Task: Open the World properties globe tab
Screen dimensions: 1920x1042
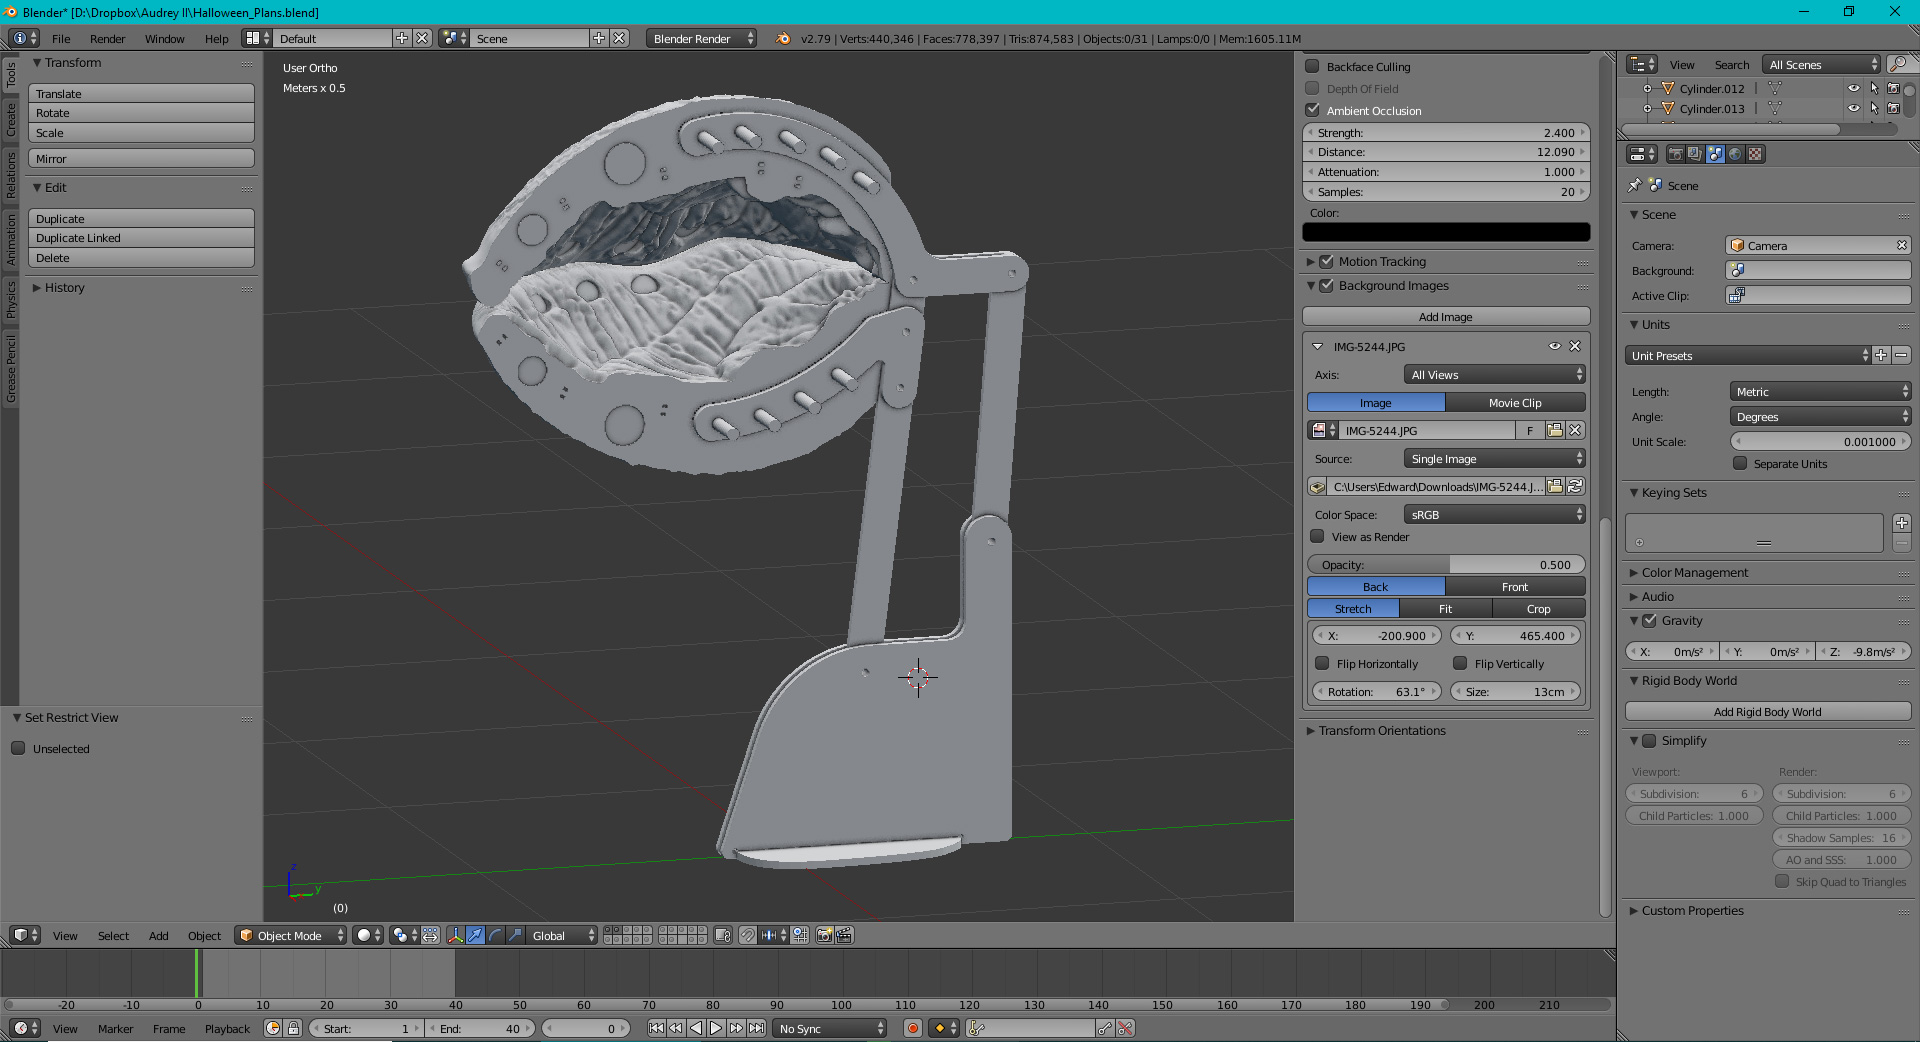Action: click(x=1735, y=154)
